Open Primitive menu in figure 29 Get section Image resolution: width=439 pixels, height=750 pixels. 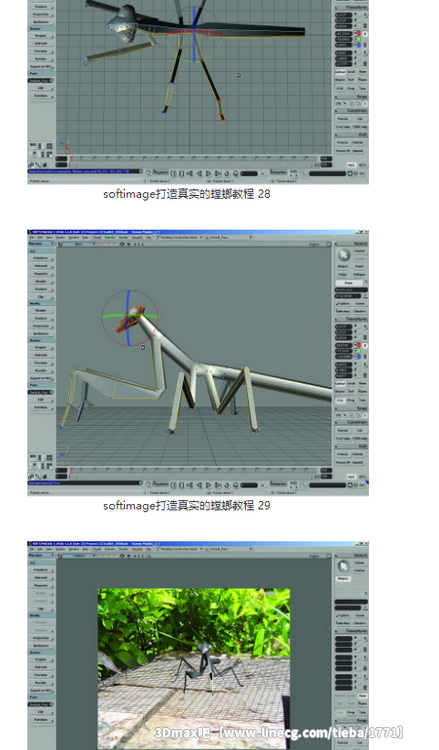pyautogui.click(x=43, y=258)
